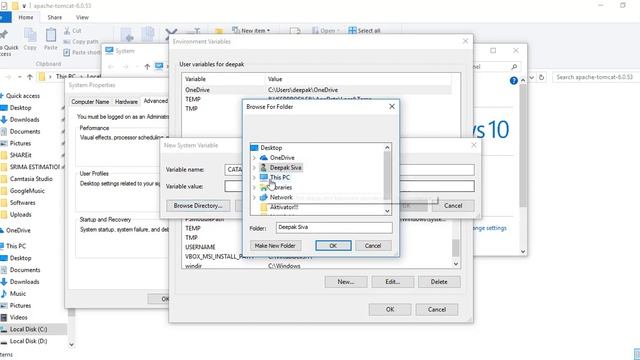Open Camtasia Studio folder in sidebar
This screenshot has height=360, width=640.
click(31, 179)
